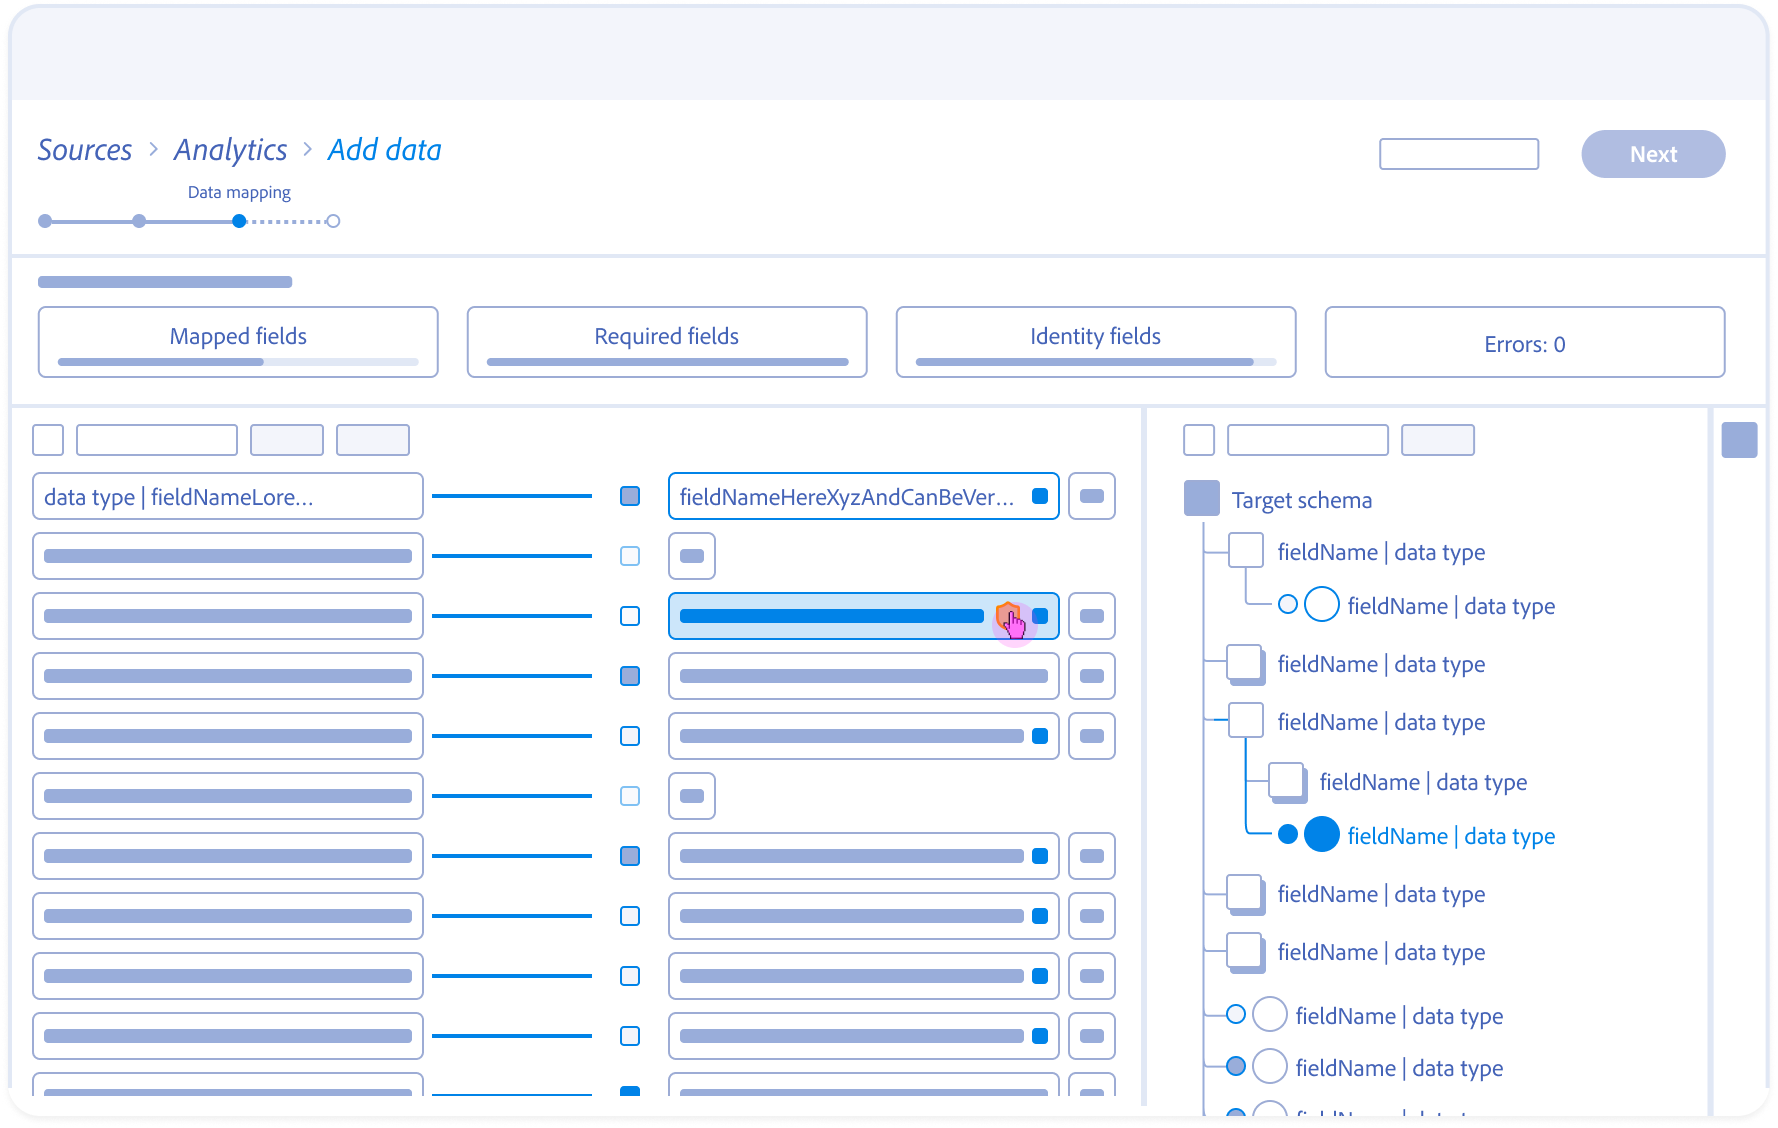Viewport: 1778px width, 1128px height.
Task: Click small button in second mapping row
Action: [691, 556]
